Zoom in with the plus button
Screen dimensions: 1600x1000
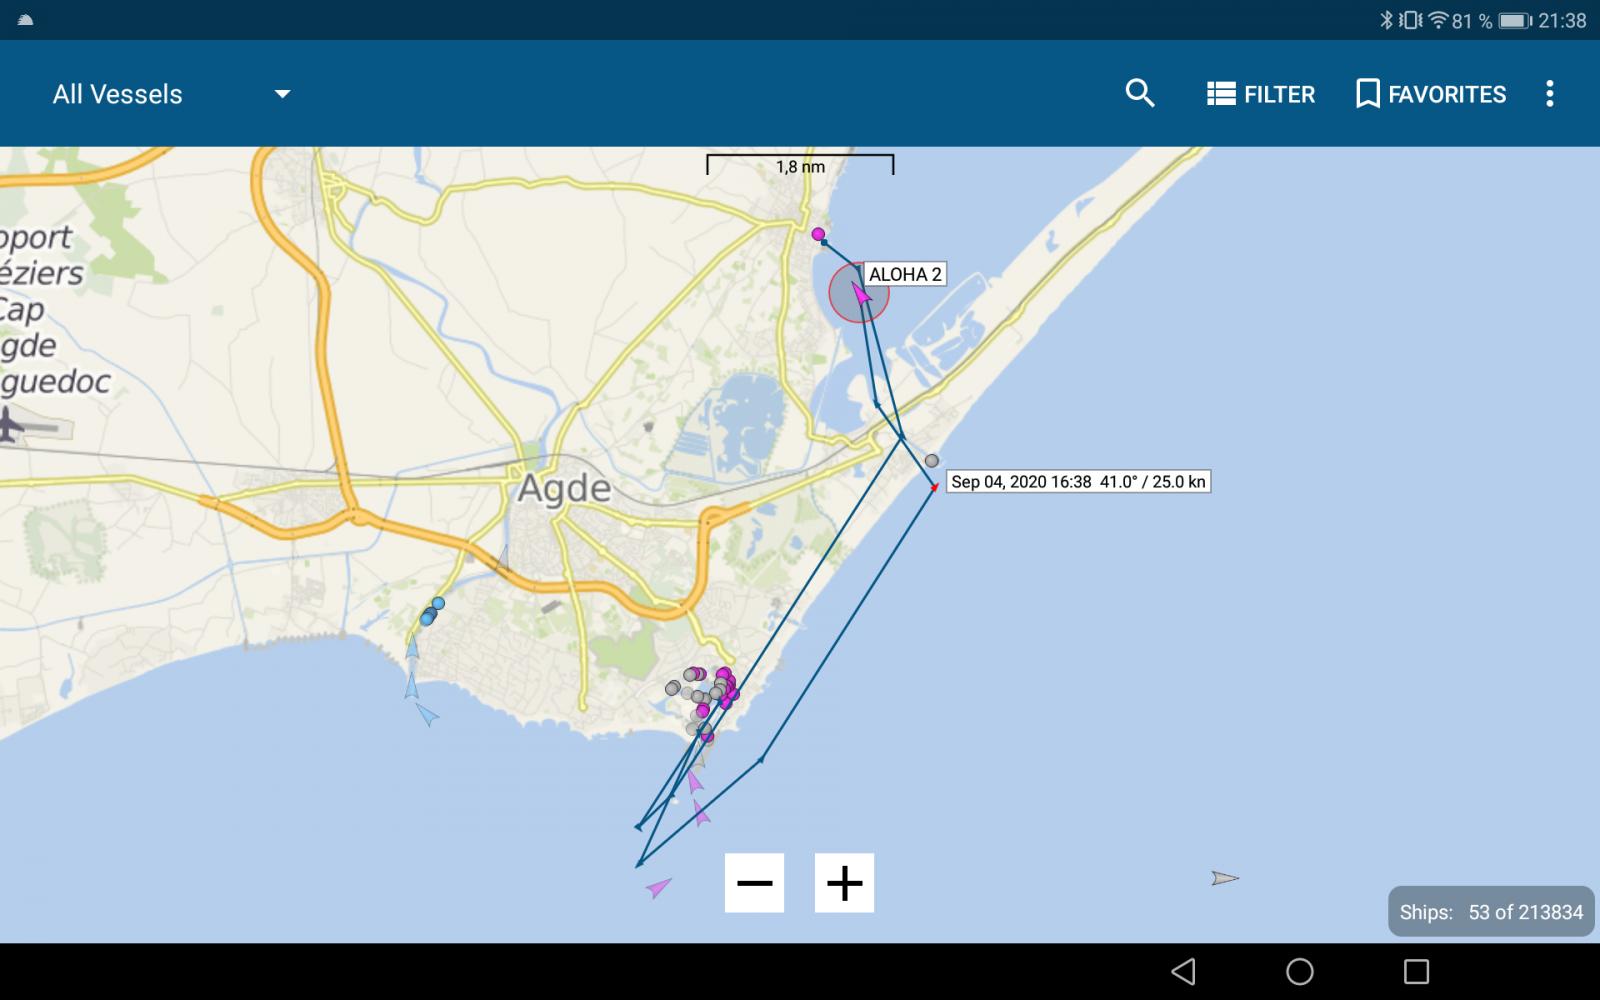click(844, 883)
